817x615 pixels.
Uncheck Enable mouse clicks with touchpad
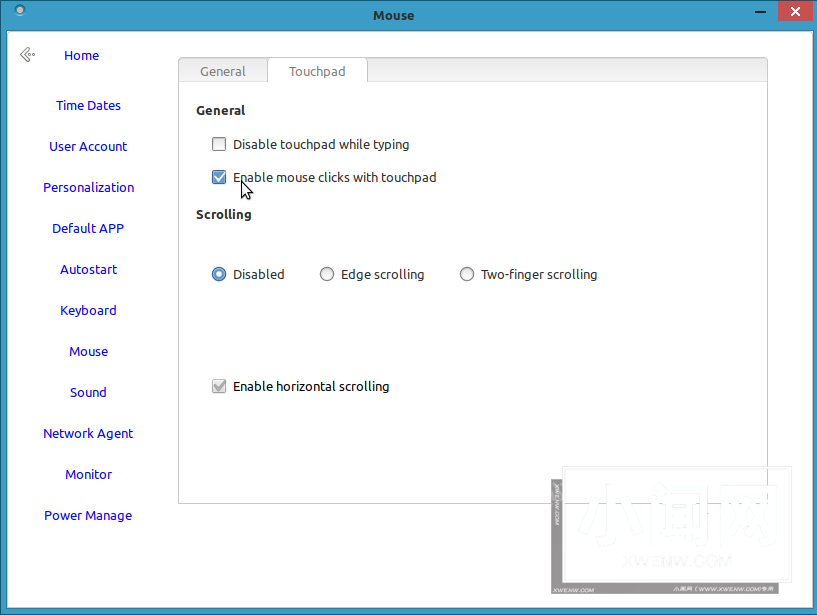click(x=219, y=177)
